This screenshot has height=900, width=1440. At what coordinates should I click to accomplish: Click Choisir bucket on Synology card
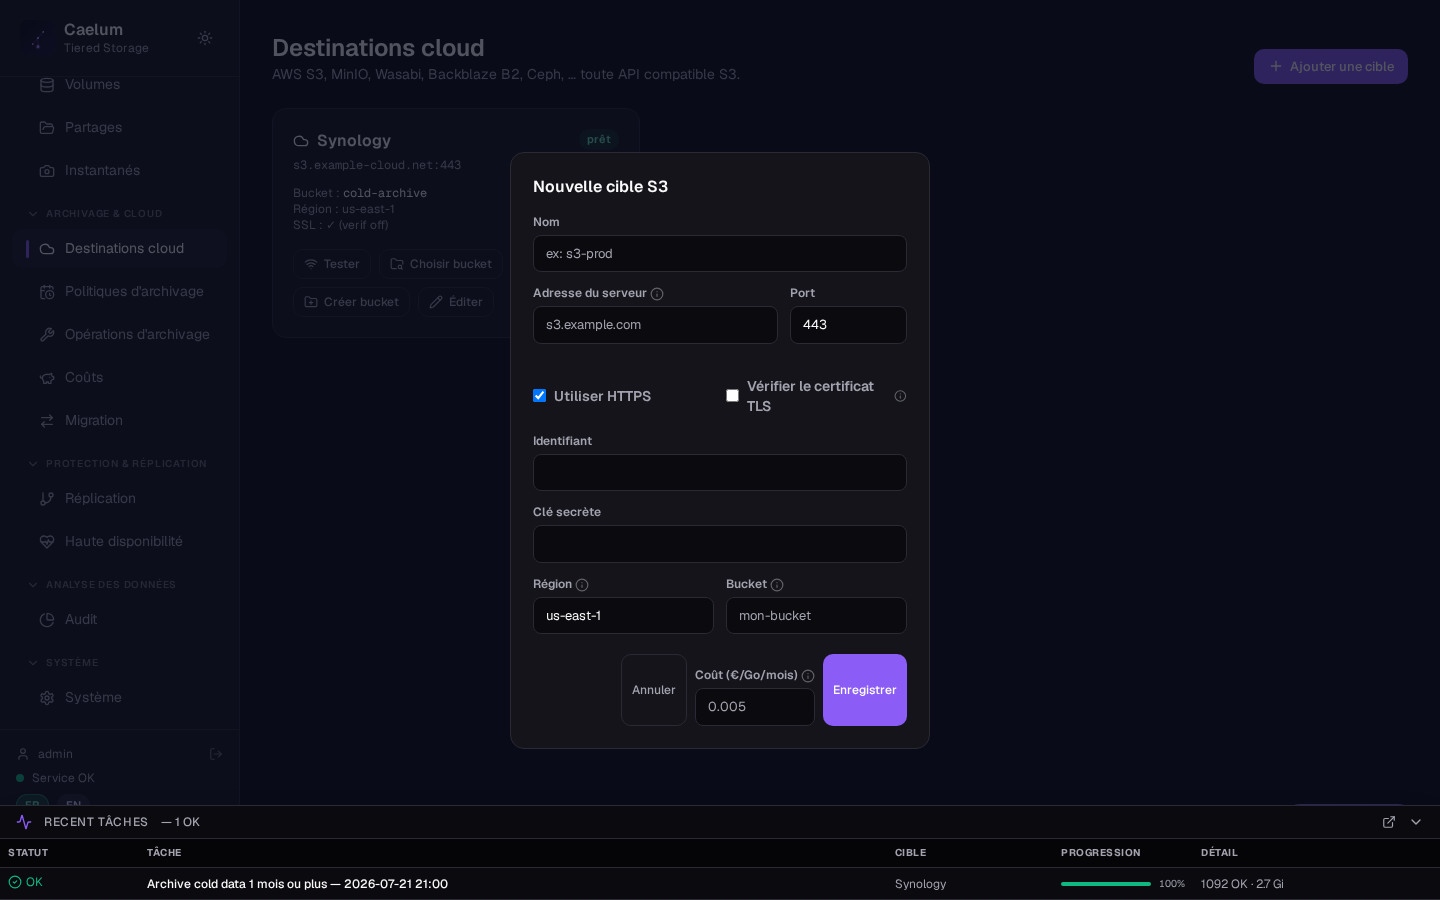[441, 264]
